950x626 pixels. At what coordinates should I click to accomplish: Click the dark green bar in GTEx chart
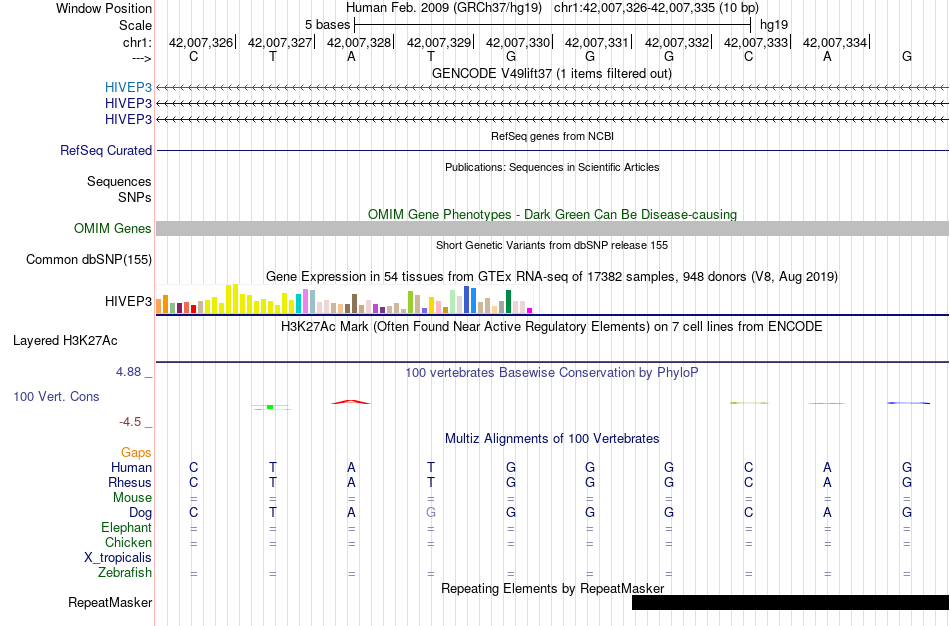click(508, 302)
